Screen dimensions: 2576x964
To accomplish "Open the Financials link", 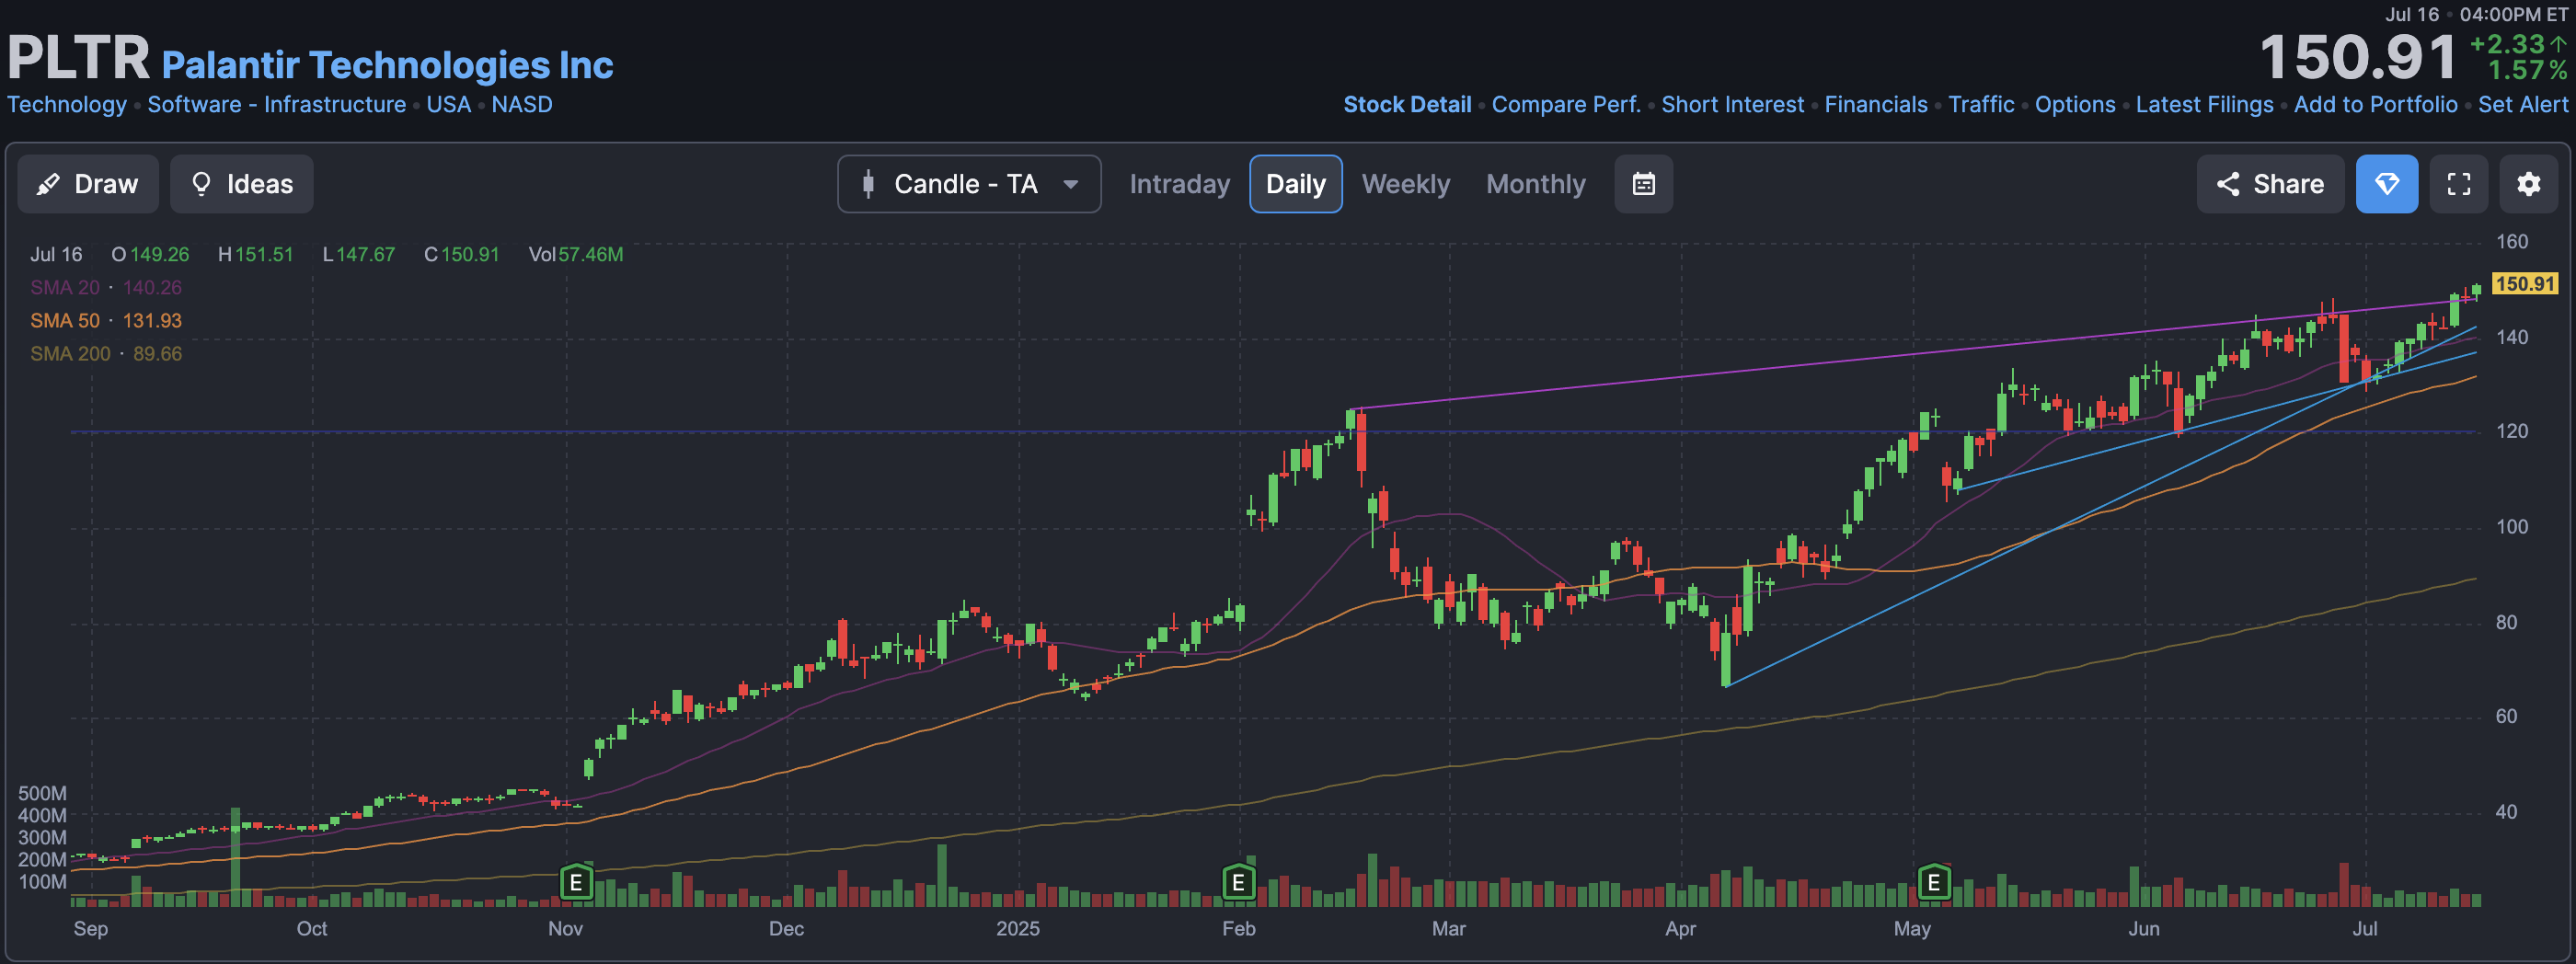I will point(1875,104).
